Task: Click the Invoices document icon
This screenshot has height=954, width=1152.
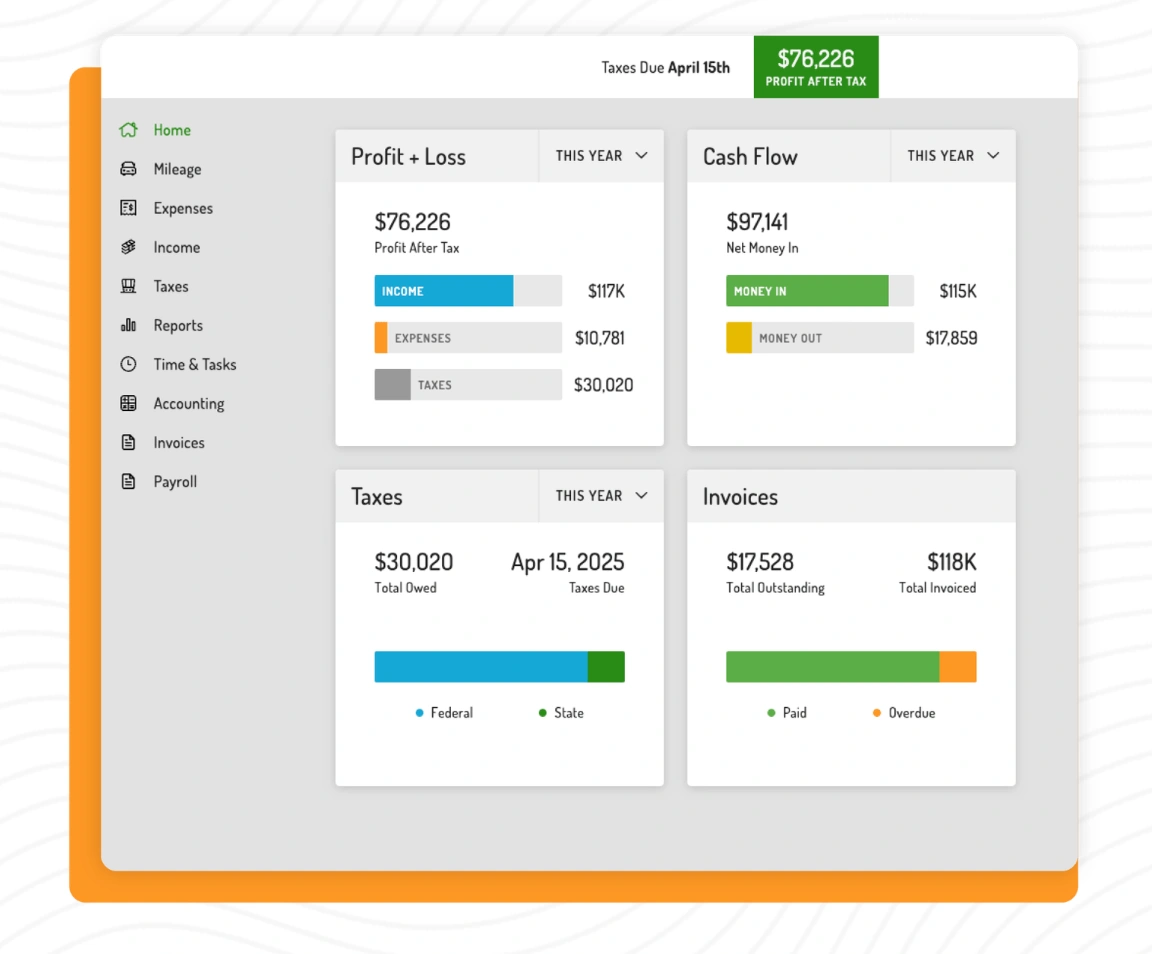Action: click(129, 442)
